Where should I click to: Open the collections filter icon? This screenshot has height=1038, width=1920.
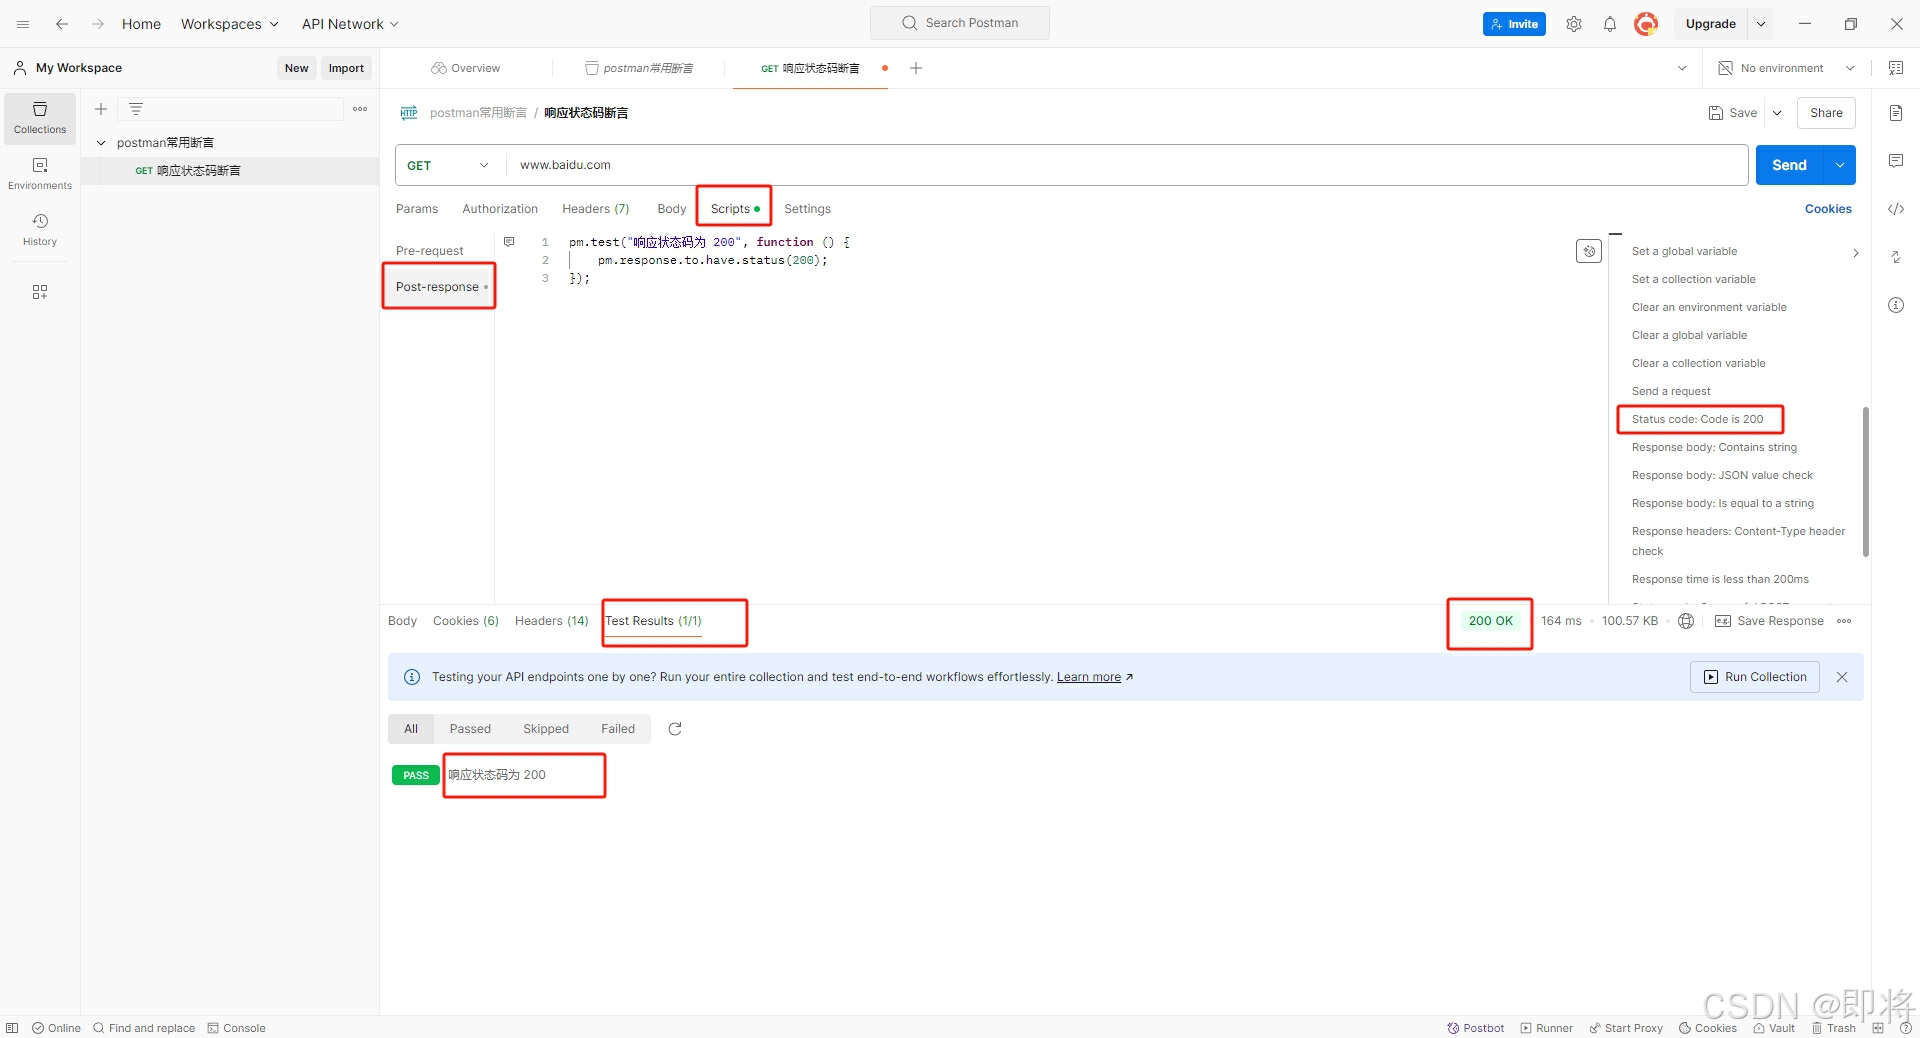coord(136,109)
